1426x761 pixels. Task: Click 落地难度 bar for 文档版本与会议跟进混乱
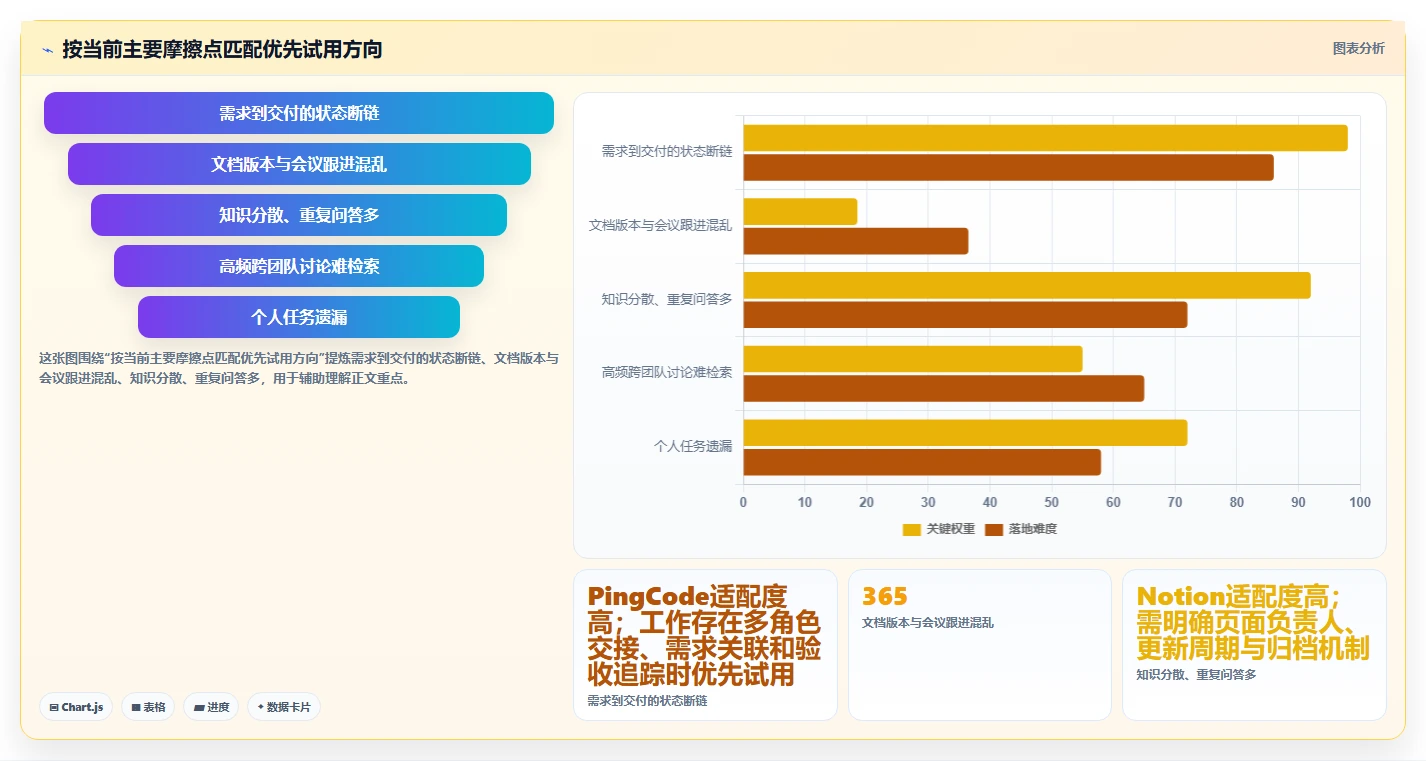tap(855, 241)
